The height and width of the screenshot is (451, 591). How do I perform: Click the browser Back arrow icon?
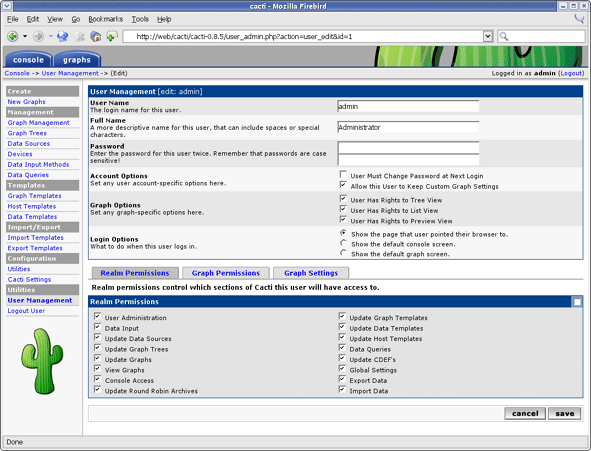click(13, 37)
